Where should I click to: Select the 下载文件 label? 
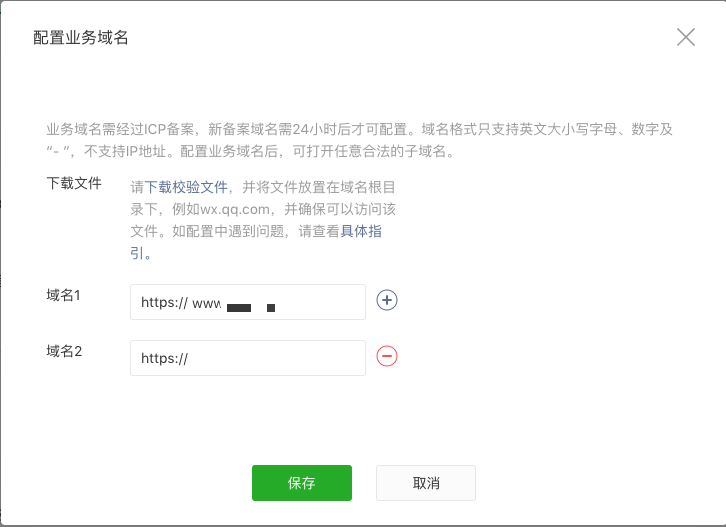(x=74, y=185)
